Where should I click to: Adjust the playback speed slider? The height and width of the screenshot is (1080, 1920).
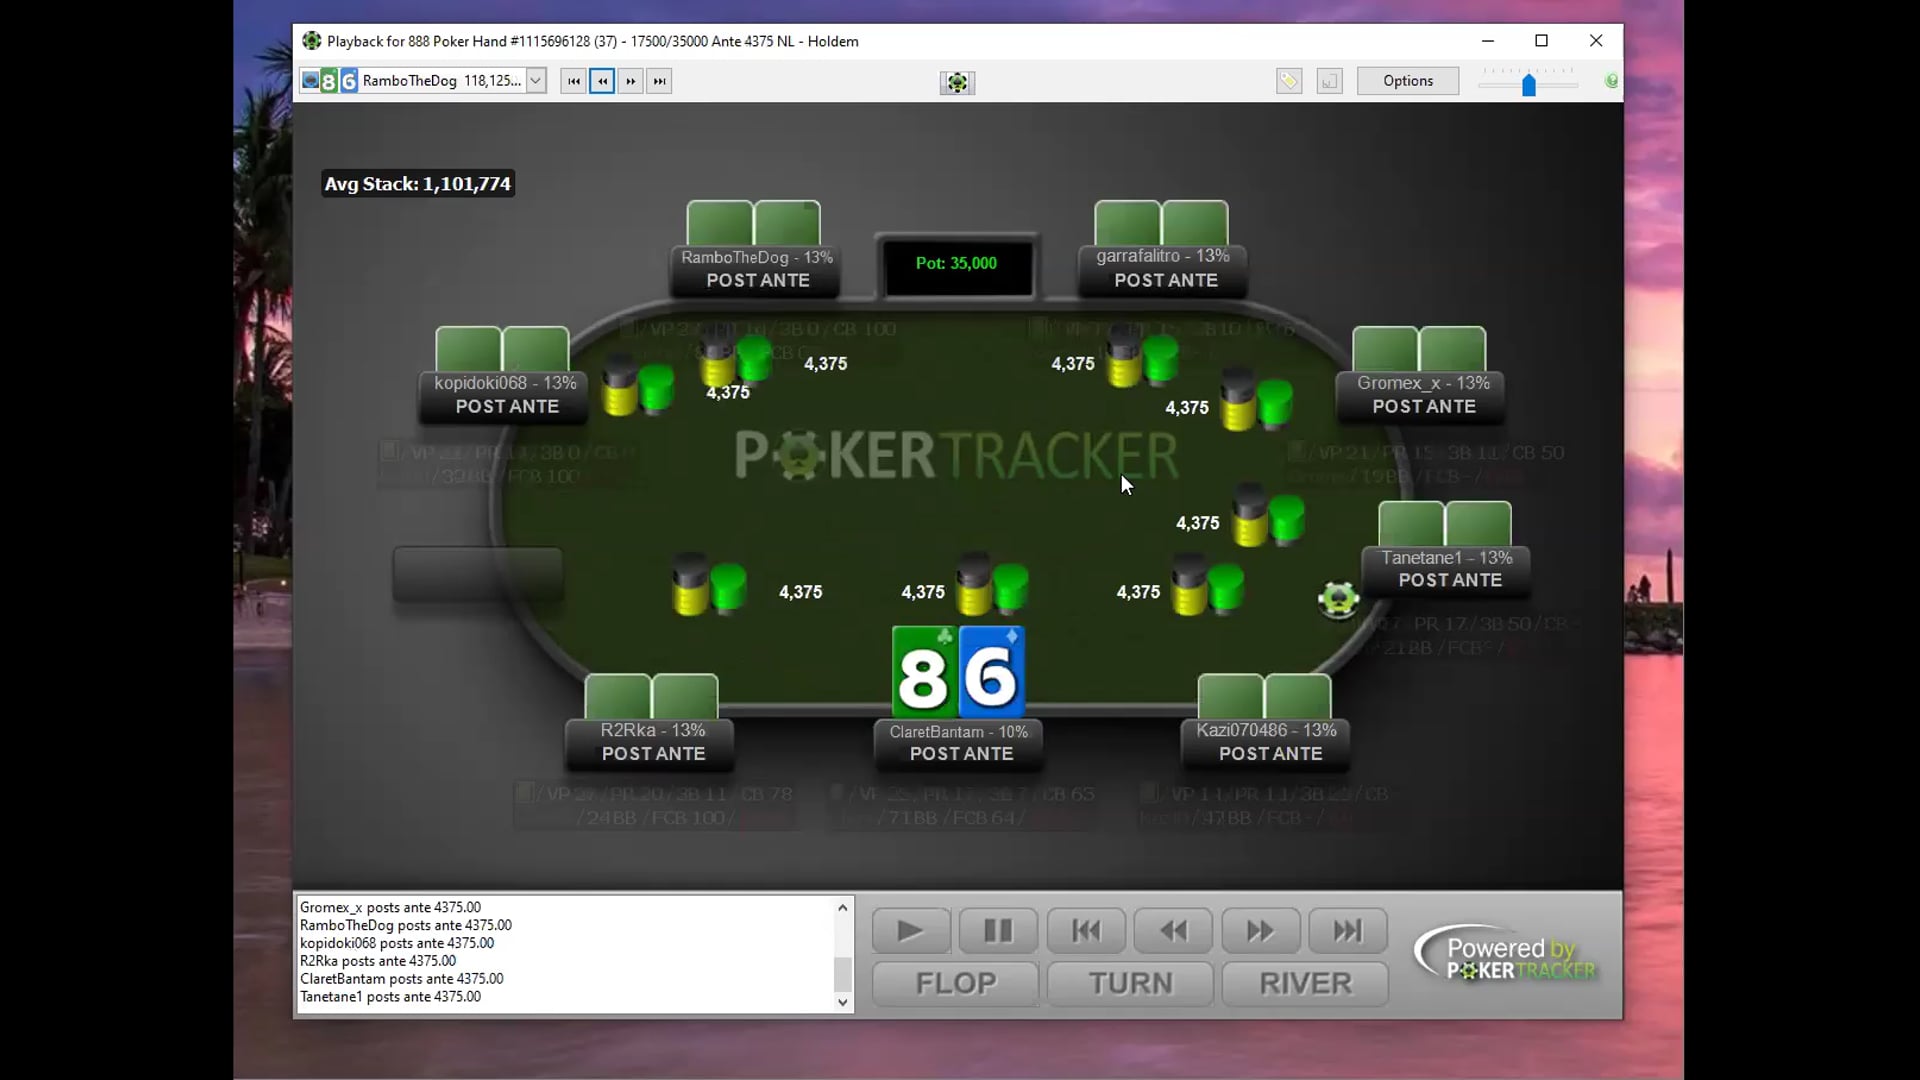click(x=1528, y=85)
